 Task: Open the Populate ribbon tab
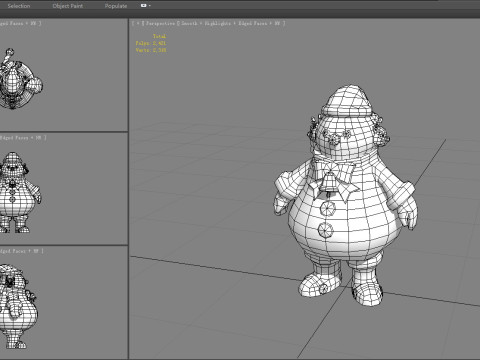tap(116, 6)
